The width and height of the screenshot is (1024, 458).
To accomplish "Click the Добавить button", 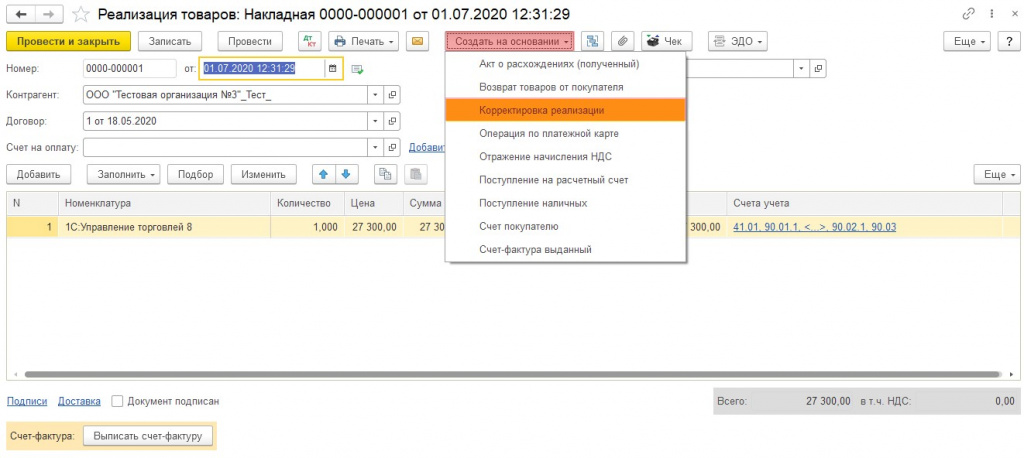I will pyautogui.click(x=39, y=174).
